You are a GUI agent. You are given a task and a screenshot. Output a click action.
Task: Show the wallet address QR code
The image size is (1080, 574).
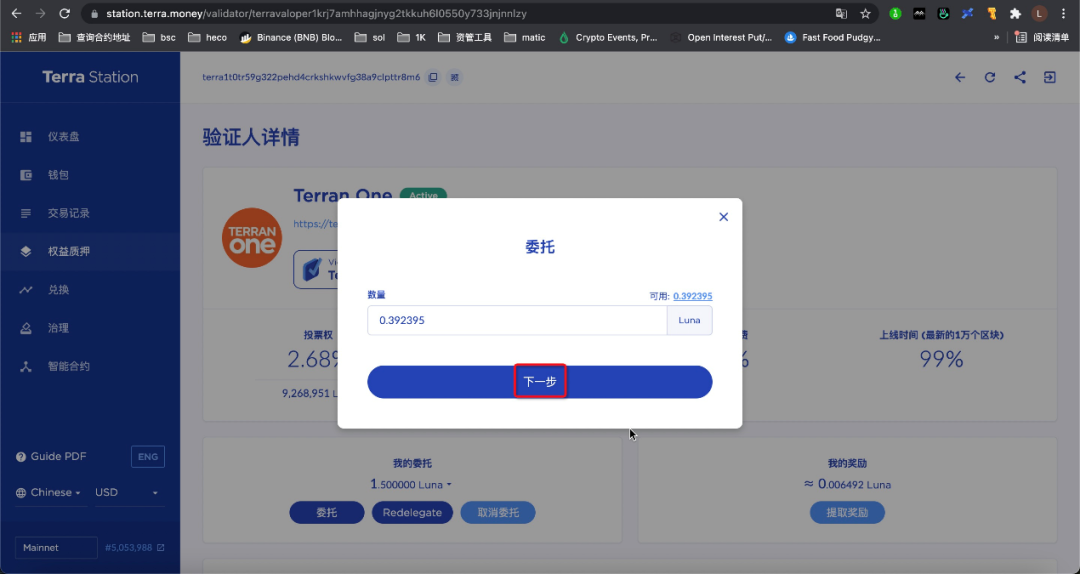(454, 77)
